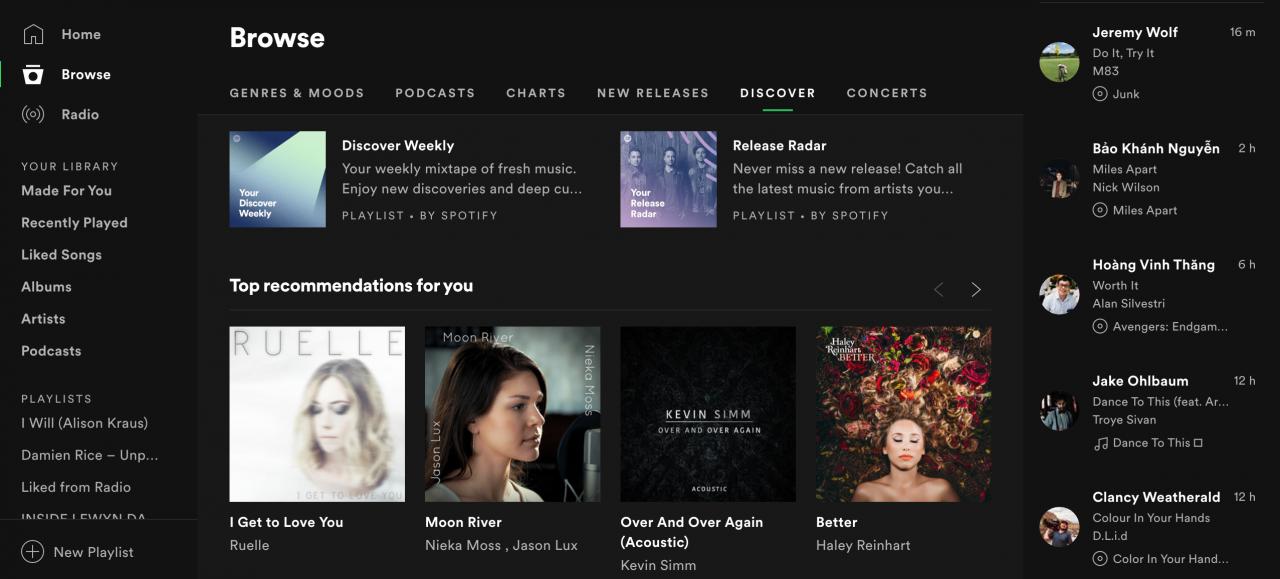Show next recommendations with right arrow

pyautogui.click(x=976, y=290)
